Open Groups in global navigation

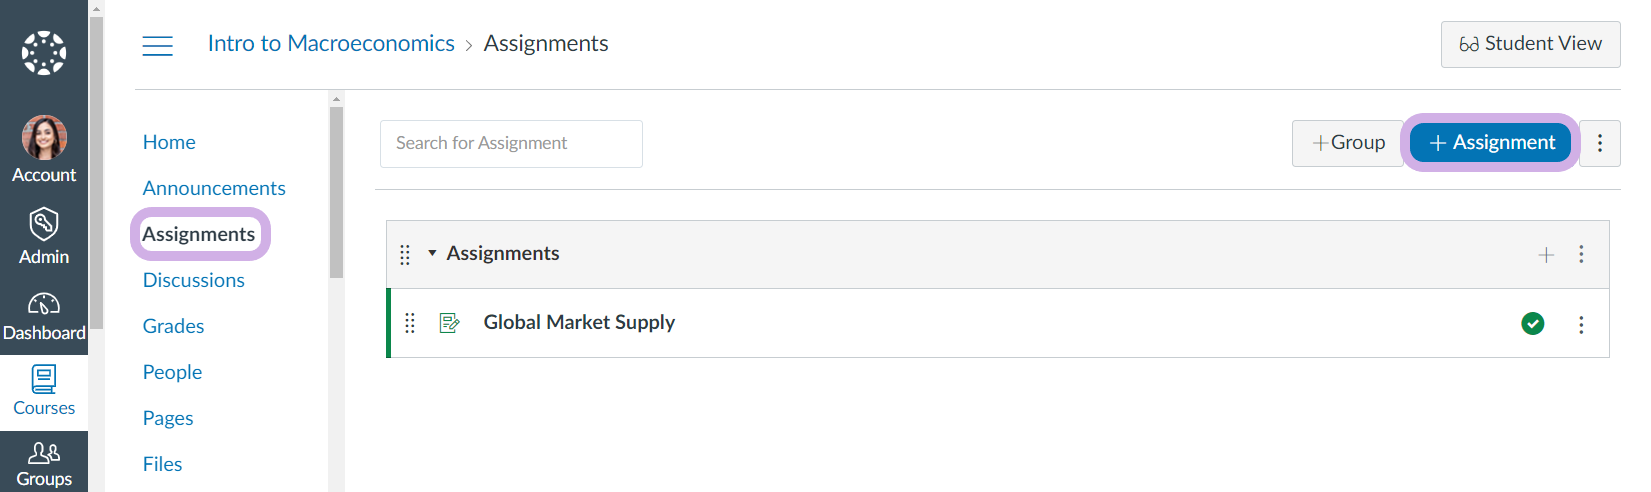pyautogui.click(x=44, y=463)
